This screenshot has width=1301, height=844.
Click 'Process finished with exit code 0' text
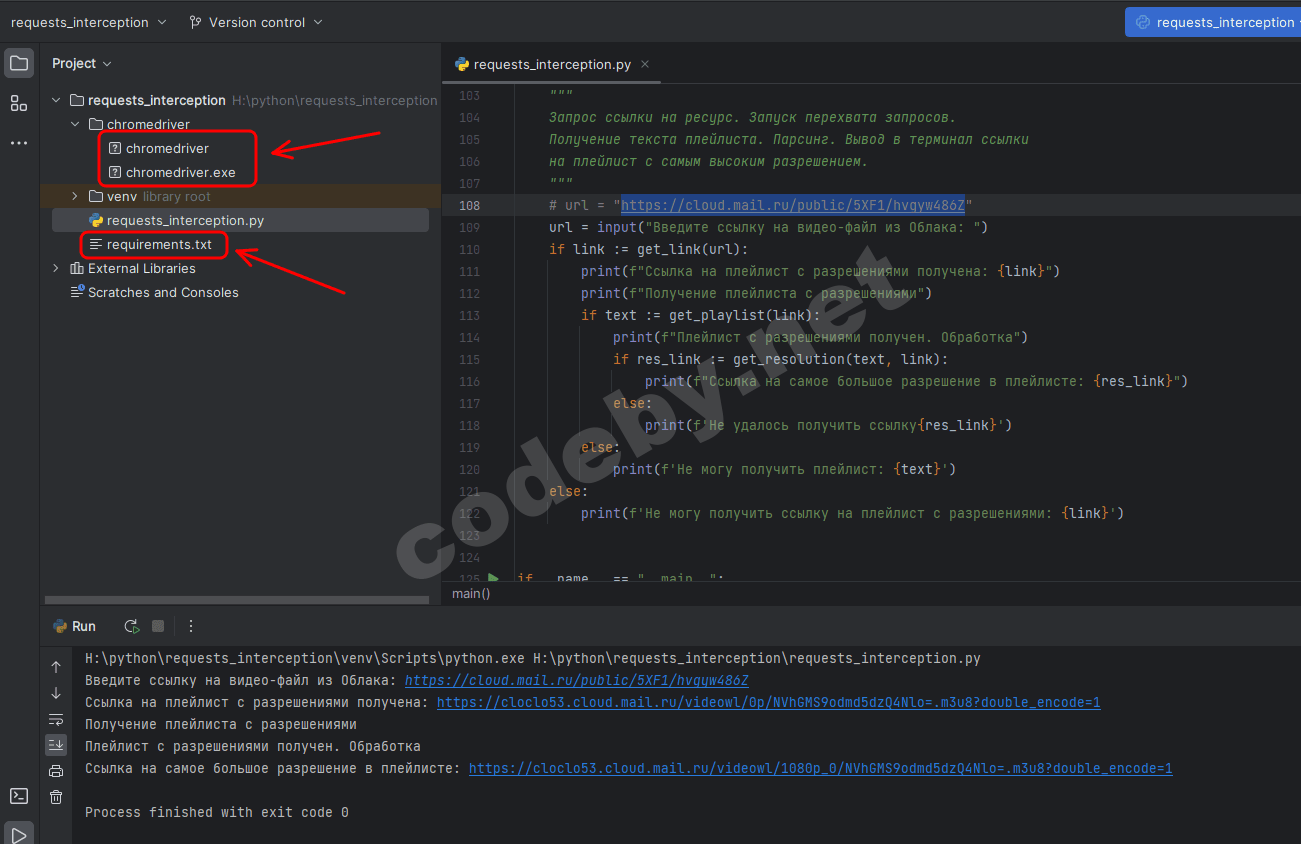(x=217, y=812)
